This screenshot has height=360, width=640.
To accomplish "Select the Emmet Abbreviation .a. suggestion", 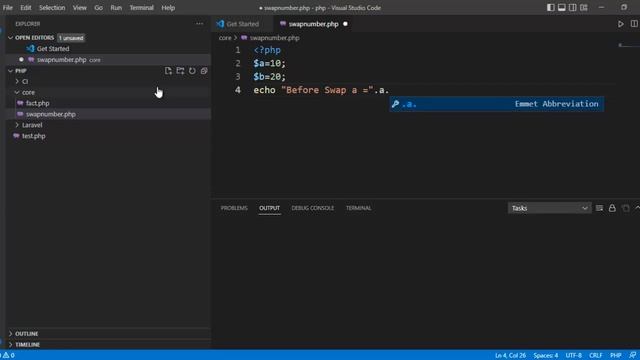I will [496, 104].
